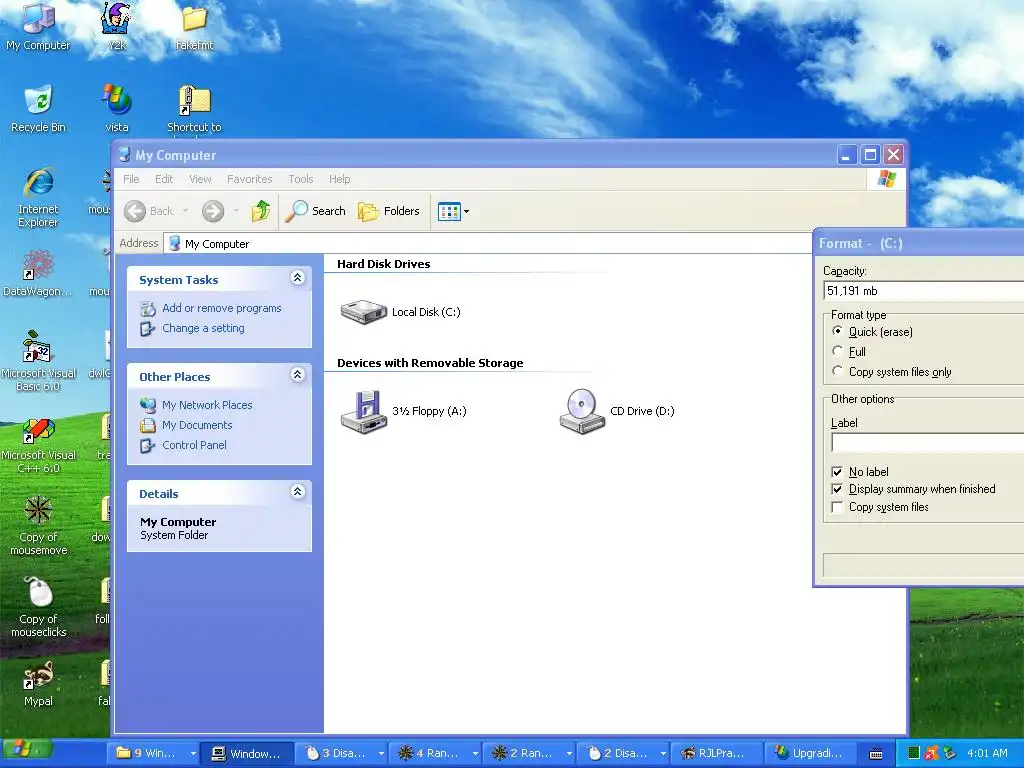The width and height of the screenshot is (1024, 768).
Task: Click the My Computer icon in address bar
Action: coord(174,244)
